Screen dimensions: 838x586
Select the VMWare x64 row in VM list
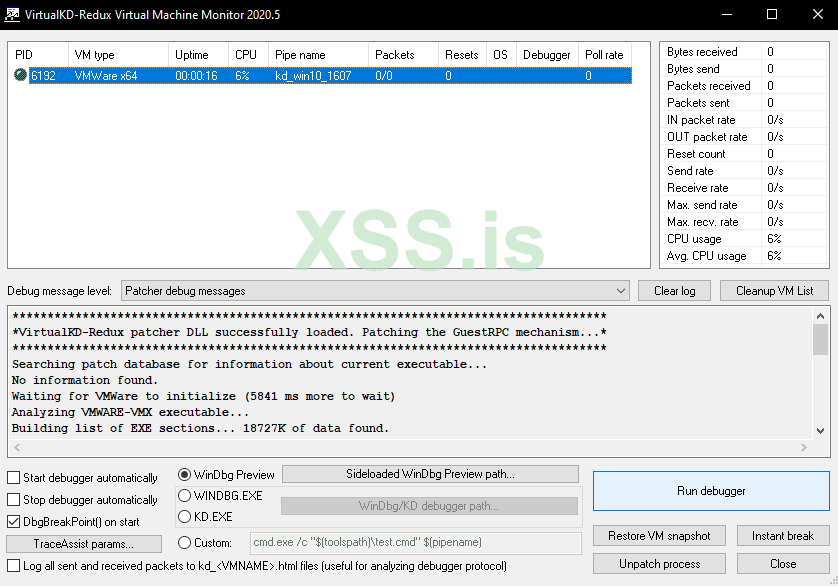pos(330,75)
